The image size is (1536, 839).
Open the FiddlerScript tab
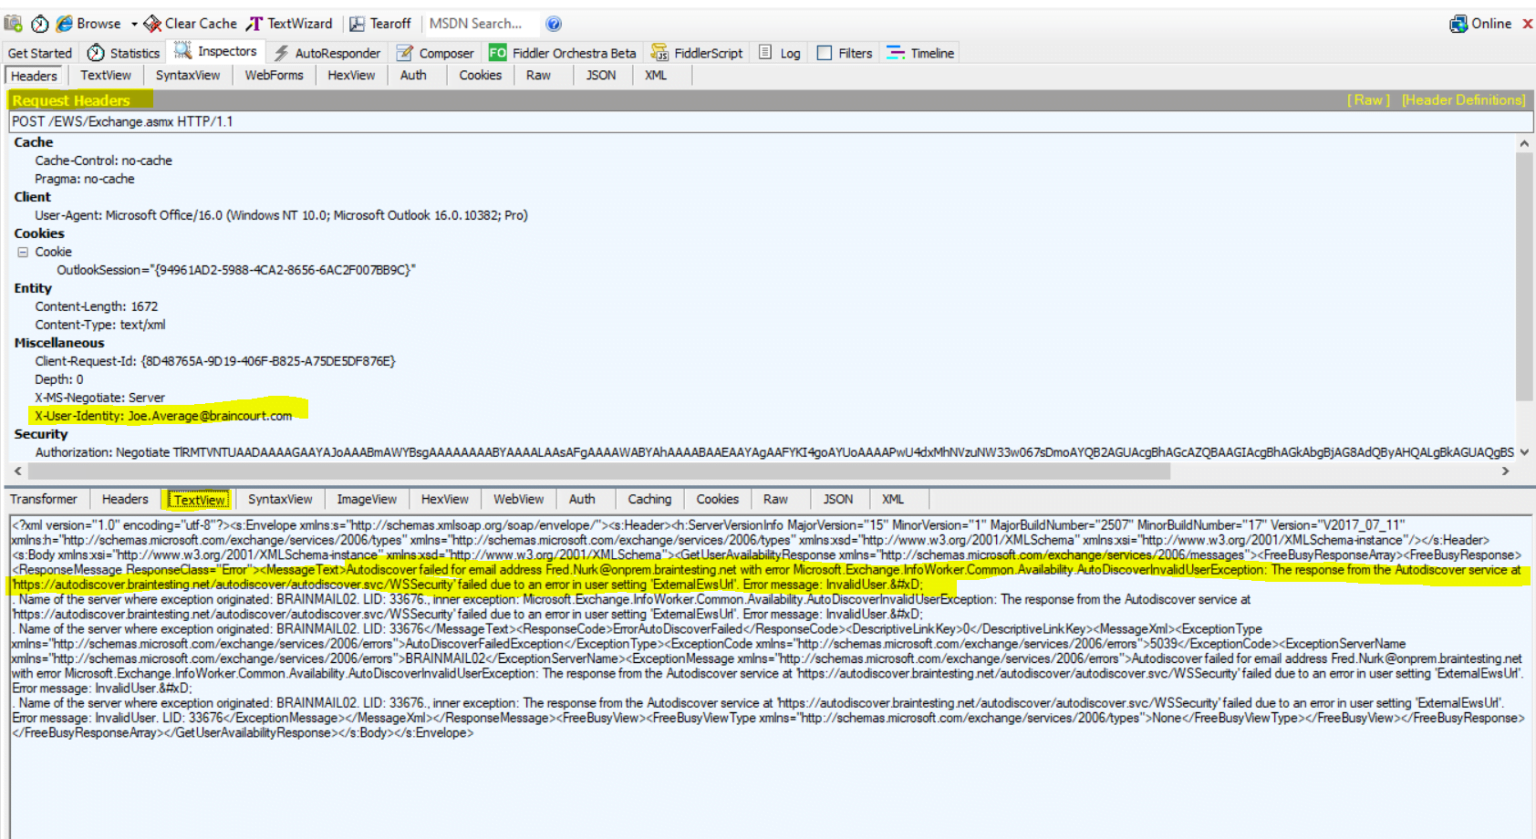click(x=697, y=53)
